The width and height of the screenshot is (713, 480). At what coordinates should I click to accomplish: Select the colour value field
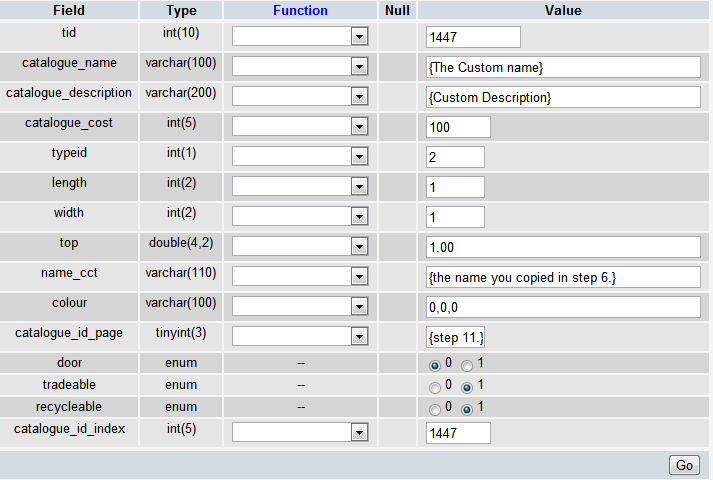tap(562, 307)
